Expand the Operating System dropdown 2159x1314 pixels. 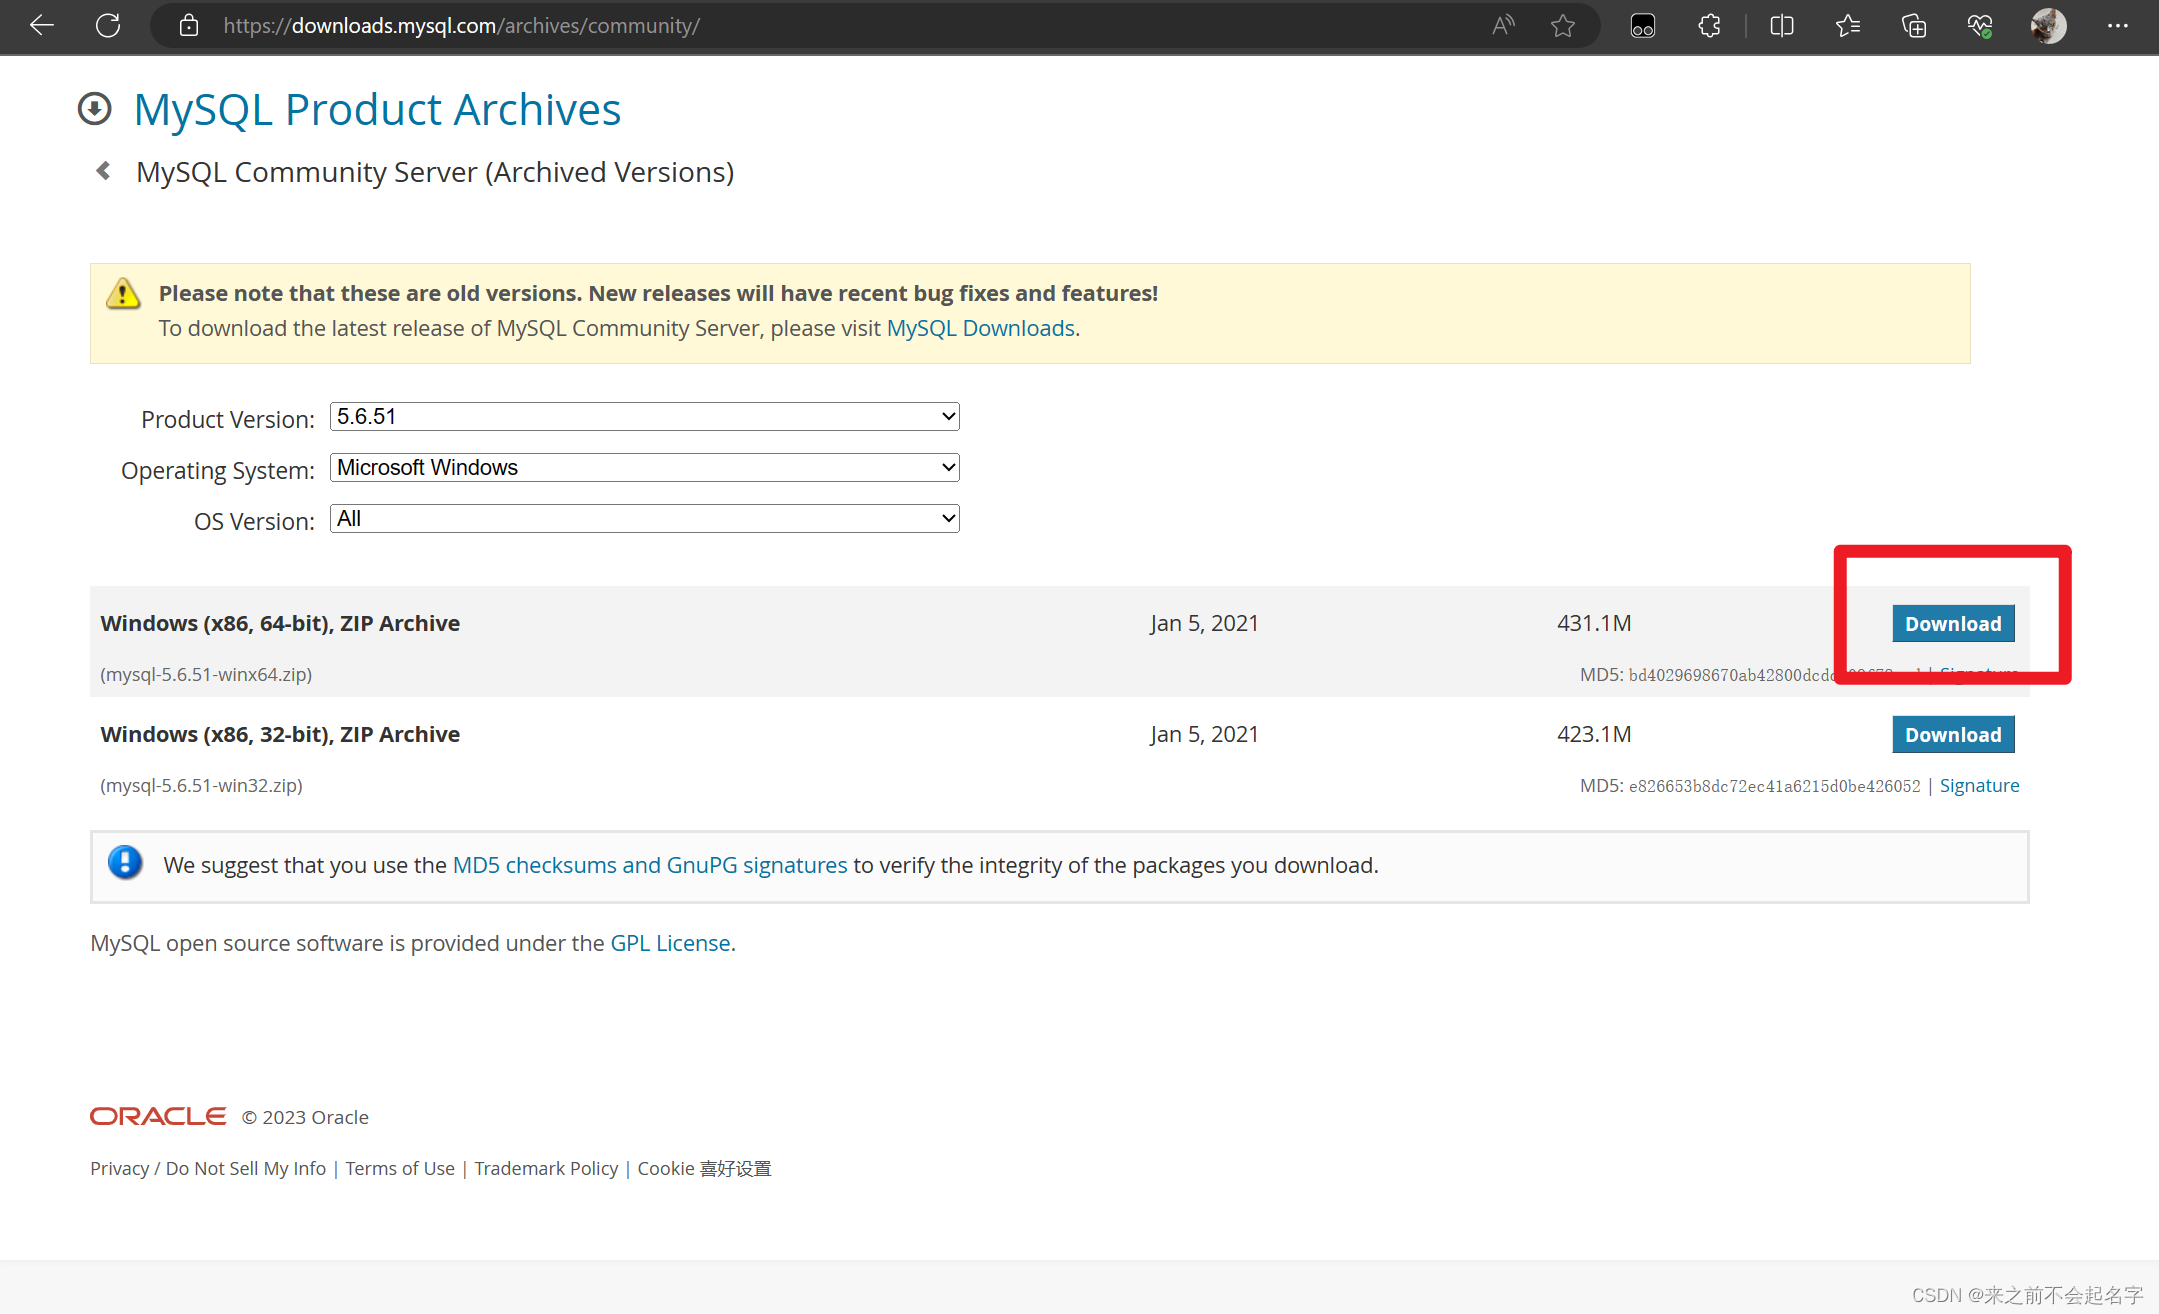[644, 468]
